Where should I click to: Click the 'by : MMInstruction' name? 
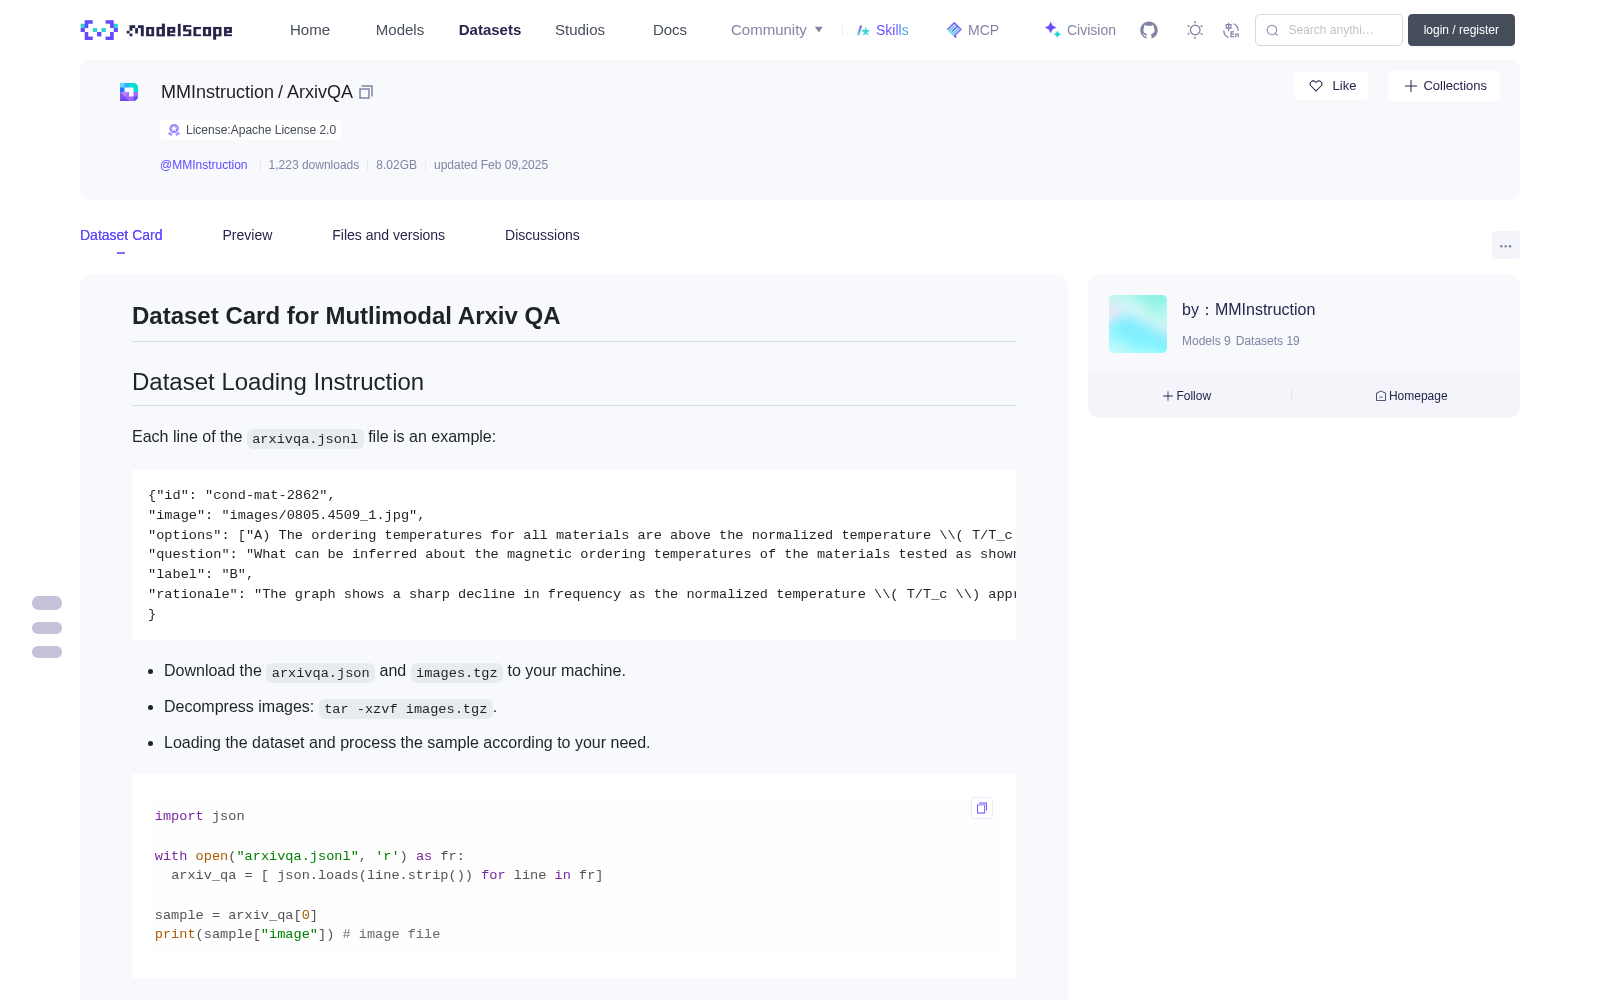click(x=1248, y=310)
